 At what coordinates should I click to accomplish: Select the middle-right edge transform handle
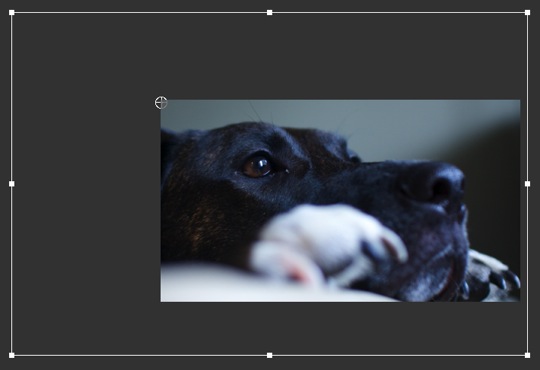click(528, 184)
